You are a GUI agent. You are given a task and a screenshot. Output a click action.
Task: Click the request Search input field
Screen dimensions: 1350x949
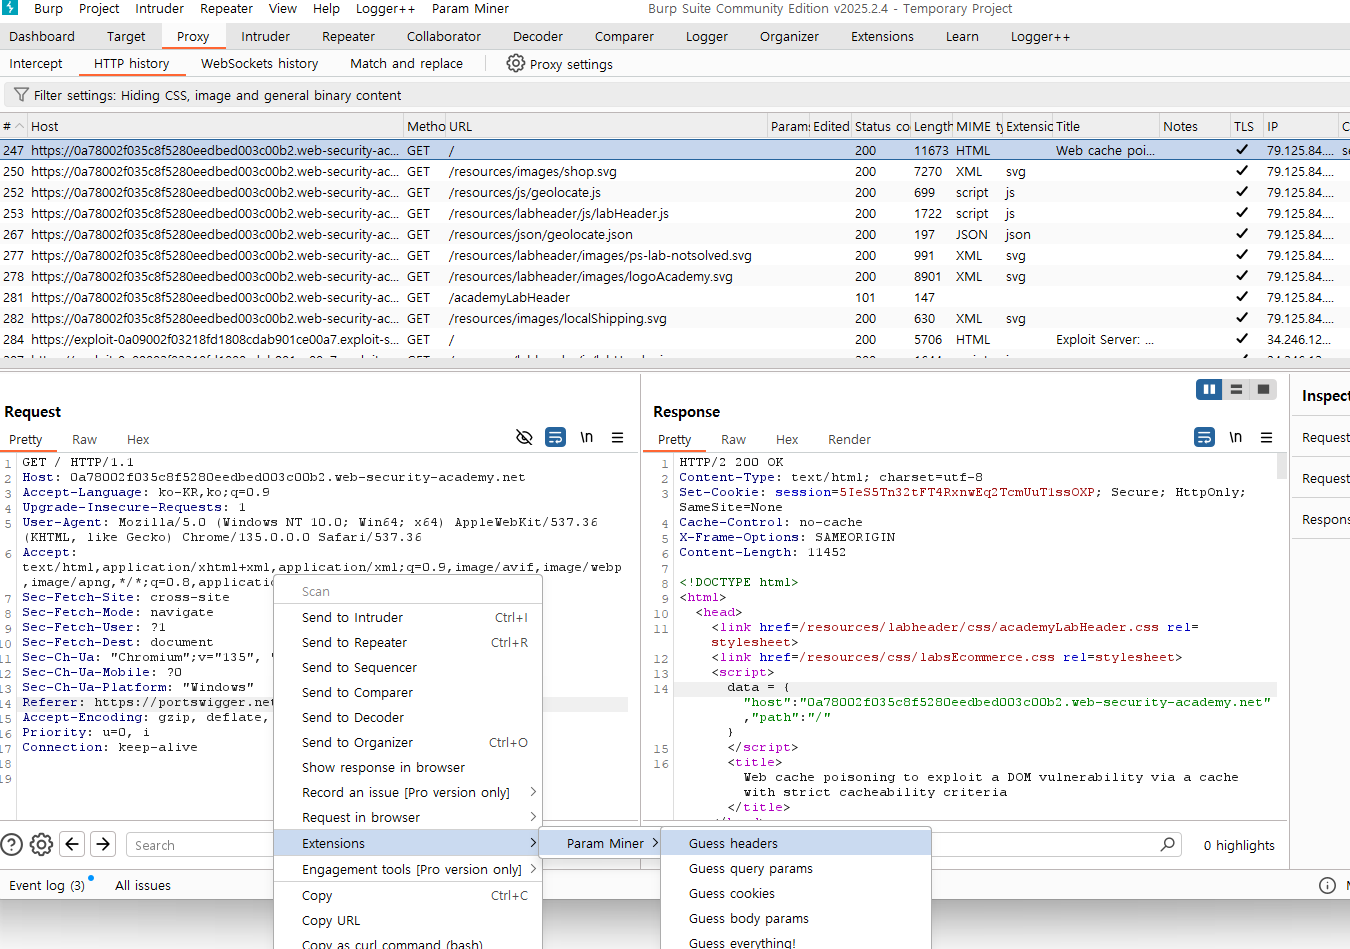click(200, 845)
